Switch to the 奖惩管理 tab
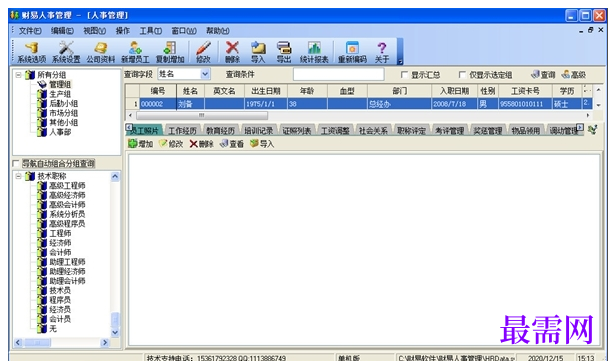This screenshot has height=361, width=612. [488, 131]
